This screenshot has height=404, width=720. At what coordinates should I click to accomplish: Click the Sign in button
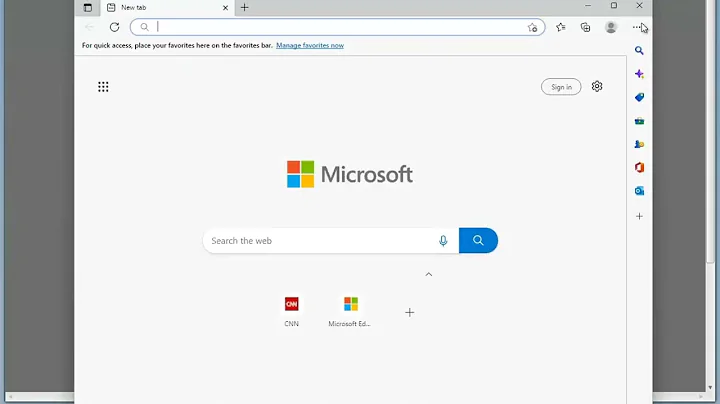(561, 87)
